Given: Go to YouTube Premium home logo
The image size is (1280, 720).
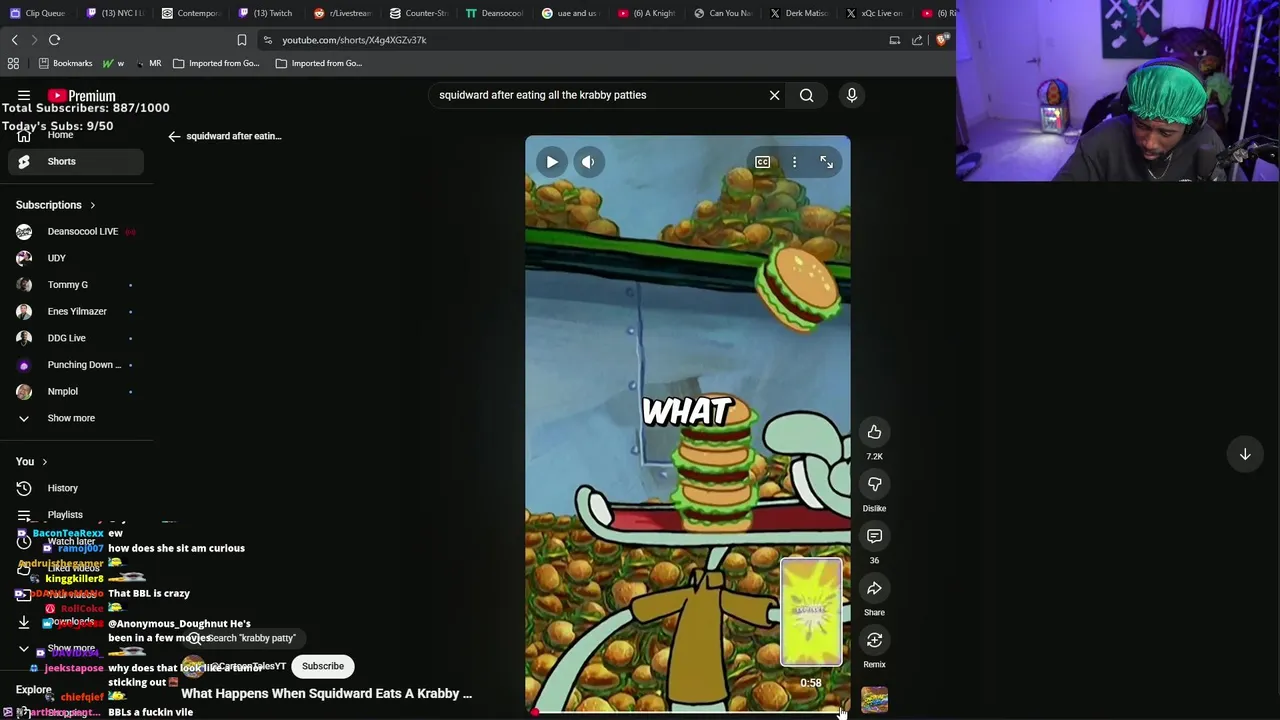Looking at the screenshot, I should 82,96.
